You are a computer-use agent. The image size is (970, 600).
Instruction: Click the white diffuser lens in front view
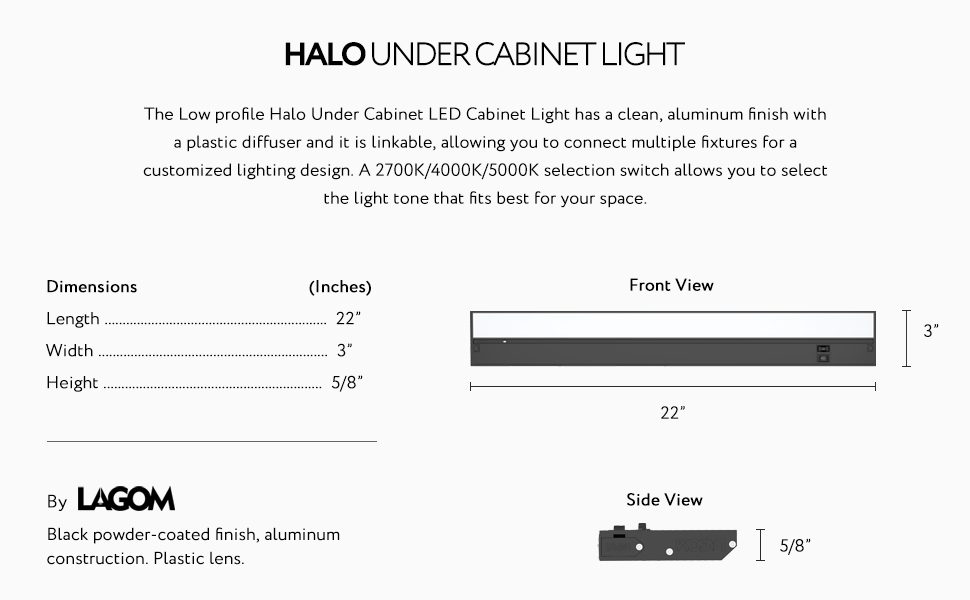pyautogui.click(x=672, y=325)
